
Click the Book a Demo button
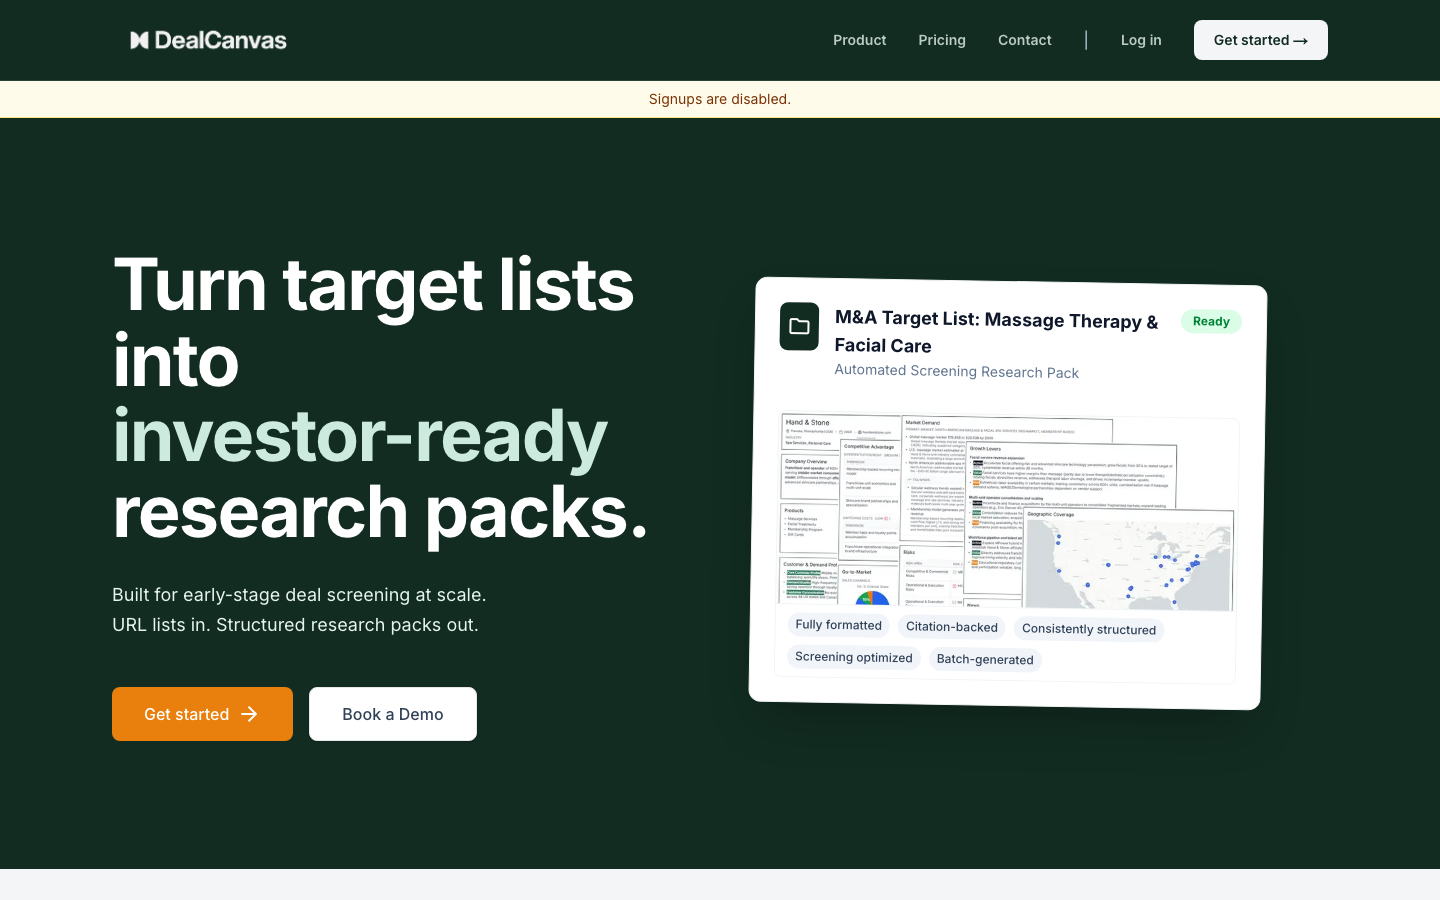click(393, 714)
